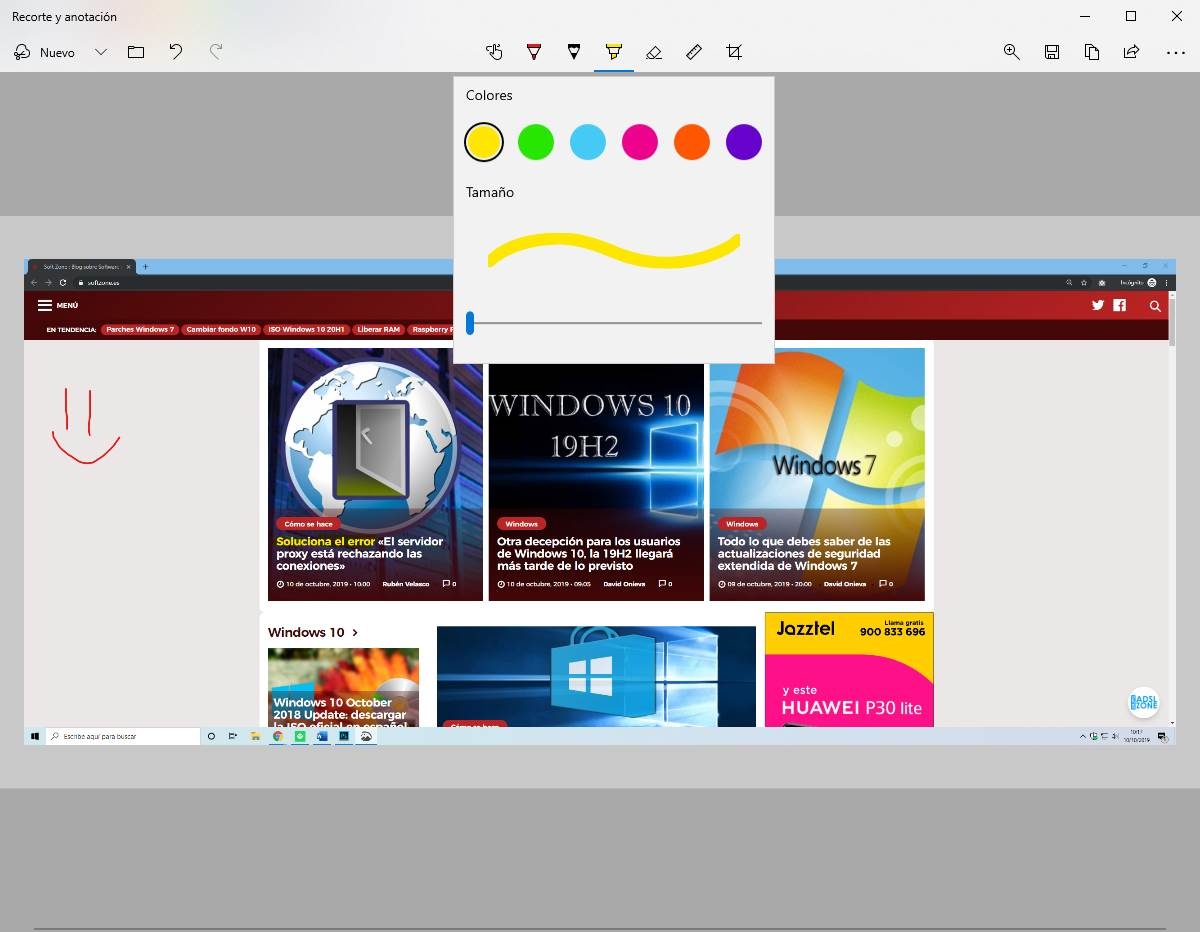The height and width of the screenshot is (932, 1200).
Task: Activate the image crop tool
Action: [734, 52]
